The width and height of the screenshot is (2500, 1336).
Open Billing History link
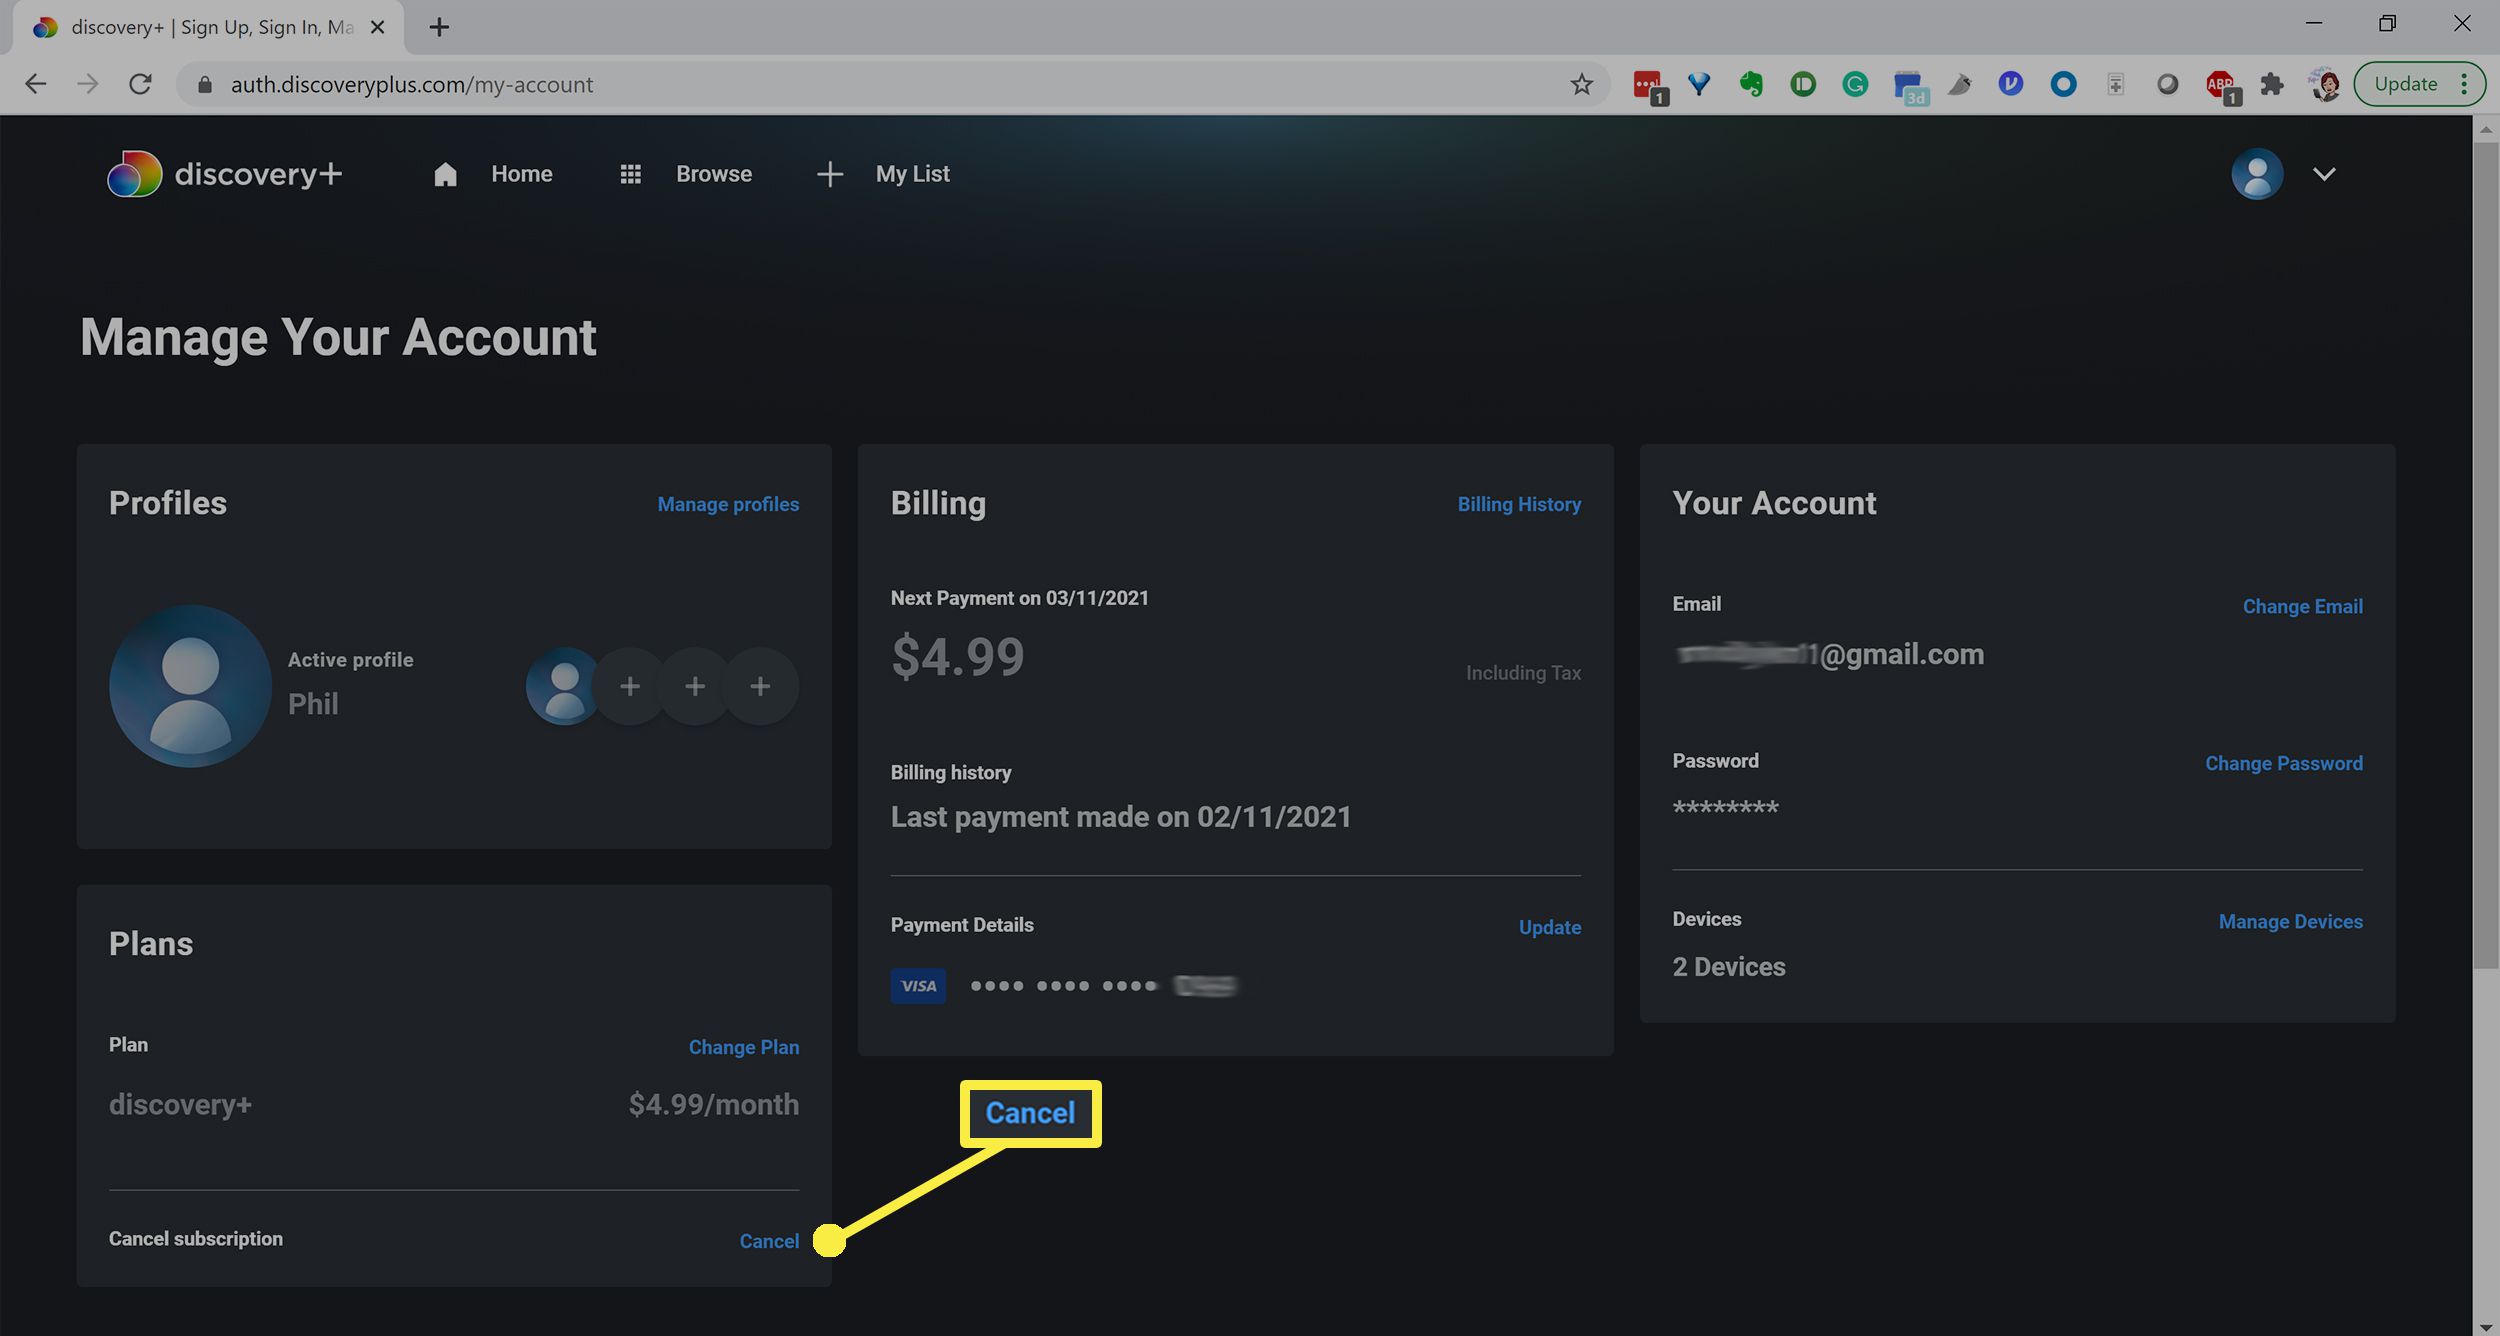click(x=1519, y=504)
